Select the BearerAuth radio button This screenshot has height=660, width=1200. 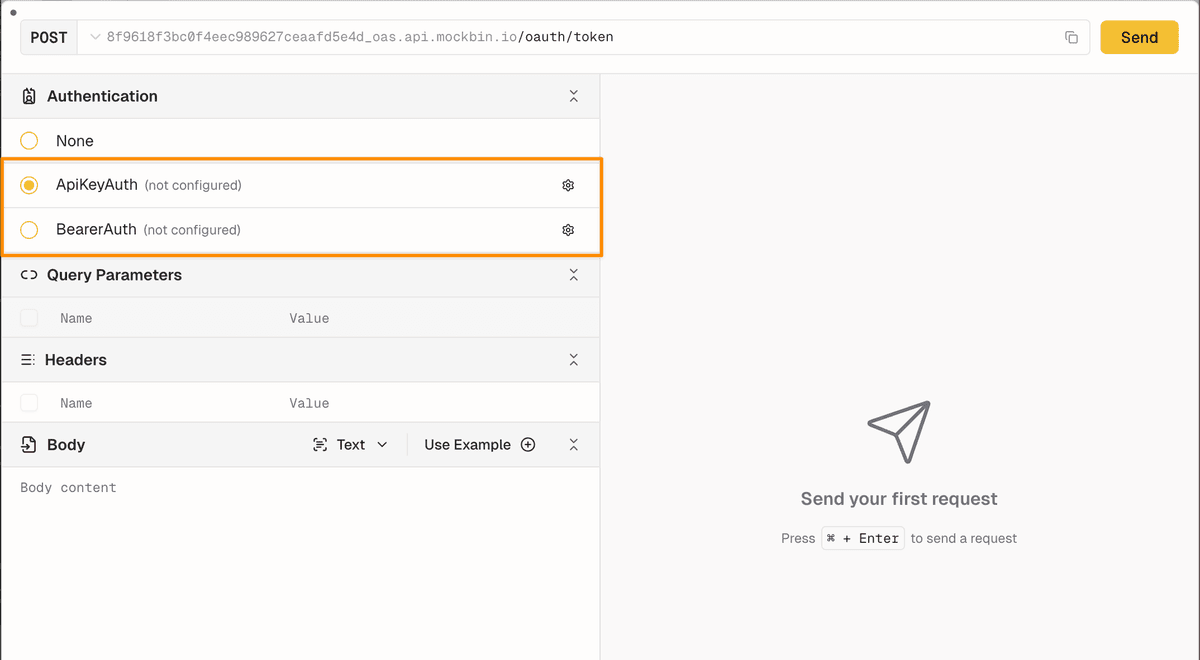coord(29,230)
